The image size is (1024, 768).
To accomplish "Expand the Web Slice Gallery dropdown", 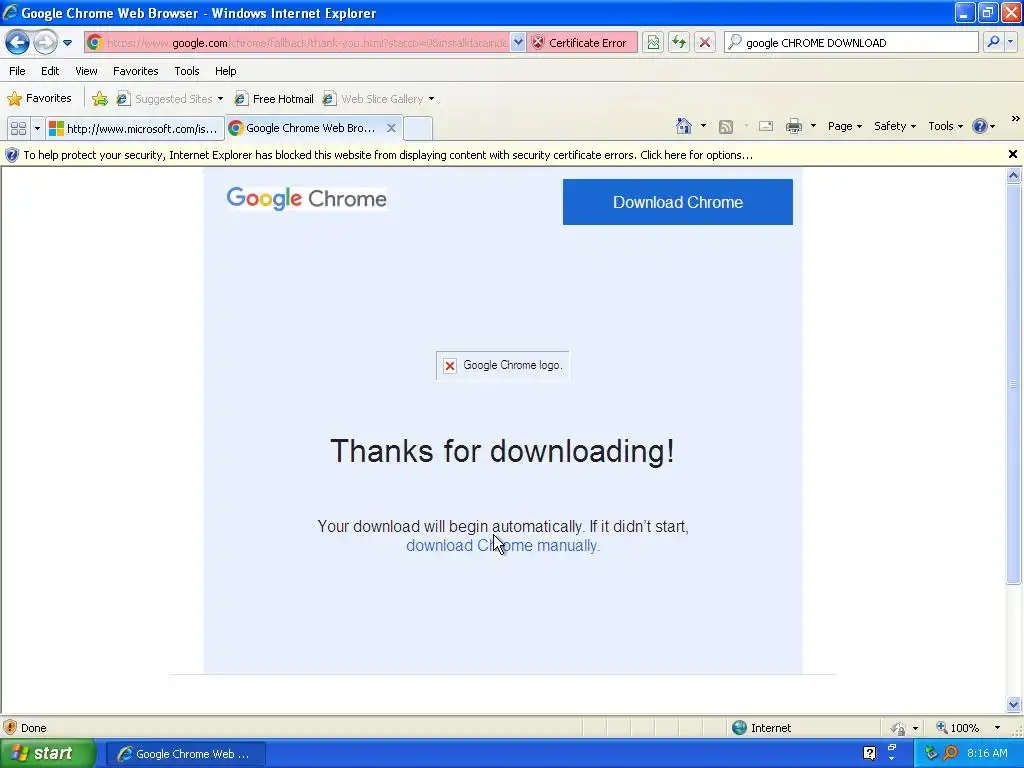I will pyautogui.click(x=431, y=99).
